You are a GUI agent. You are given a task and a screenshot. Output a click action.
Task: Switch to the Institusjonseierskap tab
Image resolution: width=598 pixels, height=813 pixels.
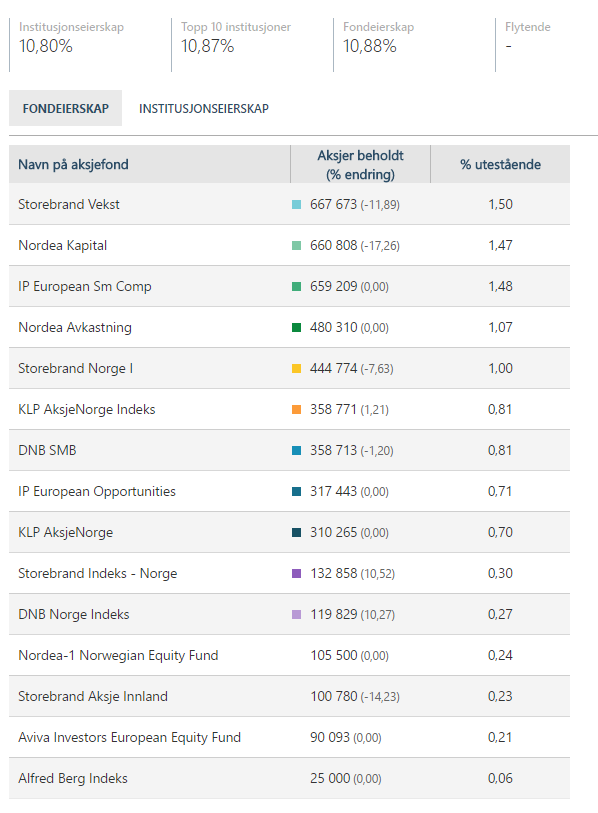(x=203, y=108)
